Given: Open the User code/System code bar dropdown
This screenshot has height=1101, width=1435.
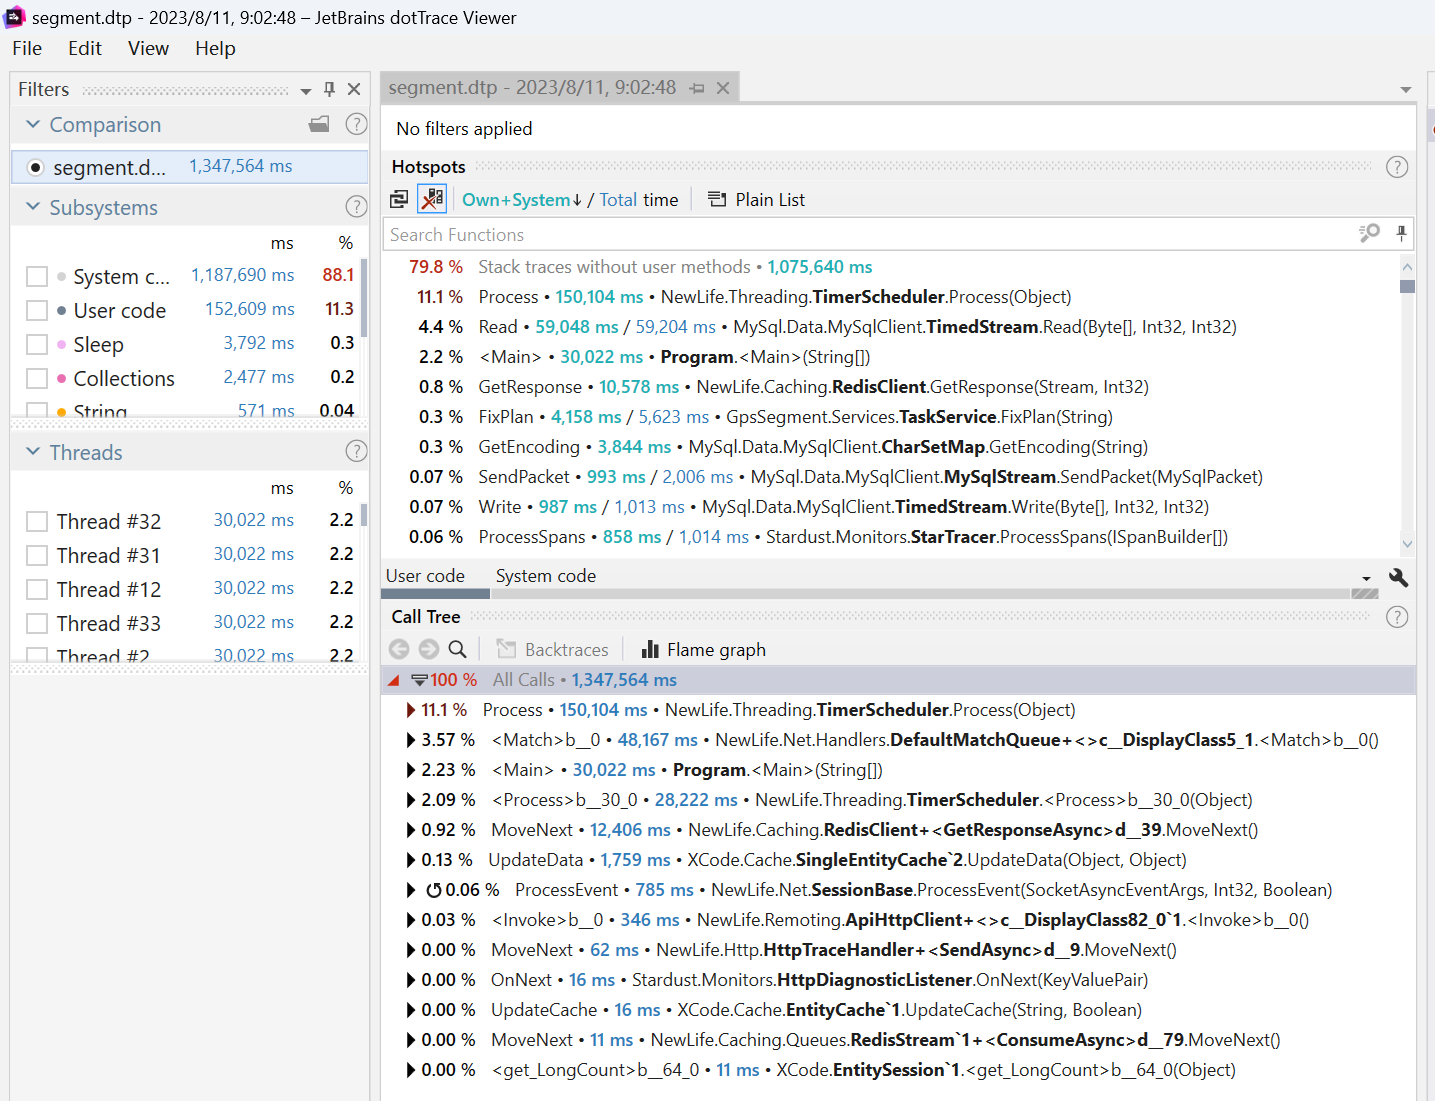Looking at the screenshot, I should [1366, 578].
